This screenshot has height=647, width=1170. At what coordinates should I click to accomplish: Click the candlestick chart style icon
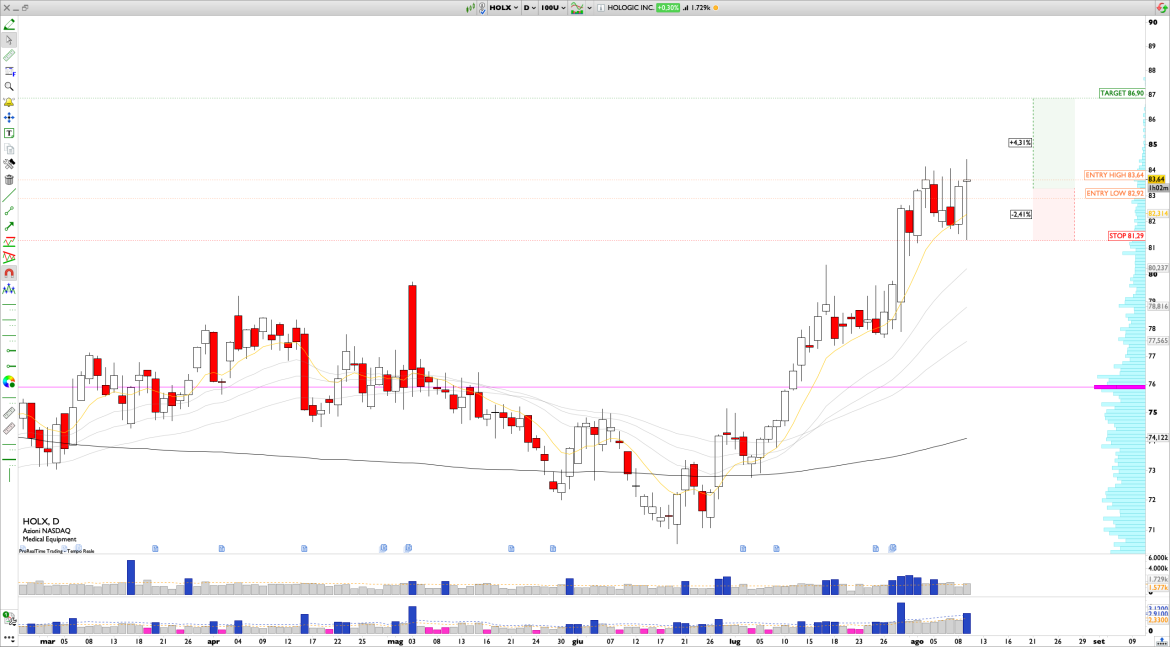pos(472,8)
